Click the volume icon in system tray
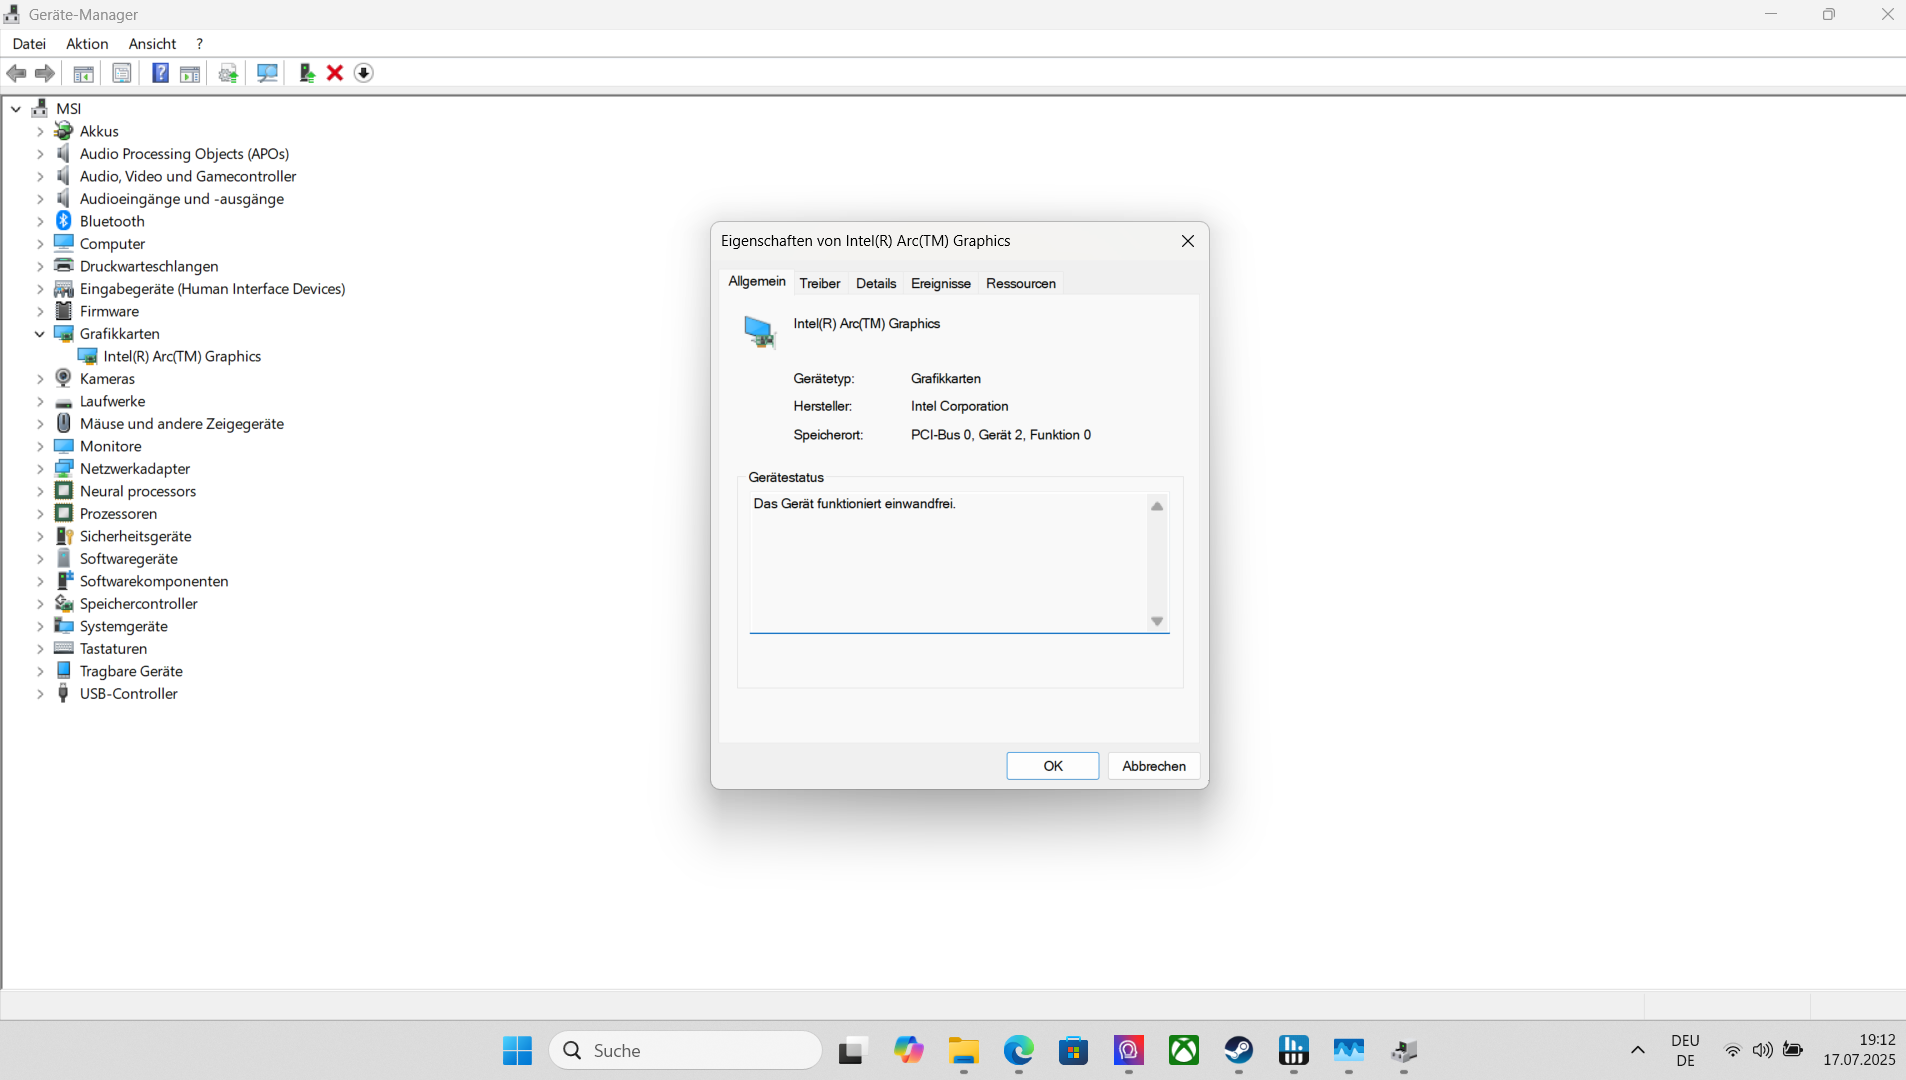 pos(1763,1050)
